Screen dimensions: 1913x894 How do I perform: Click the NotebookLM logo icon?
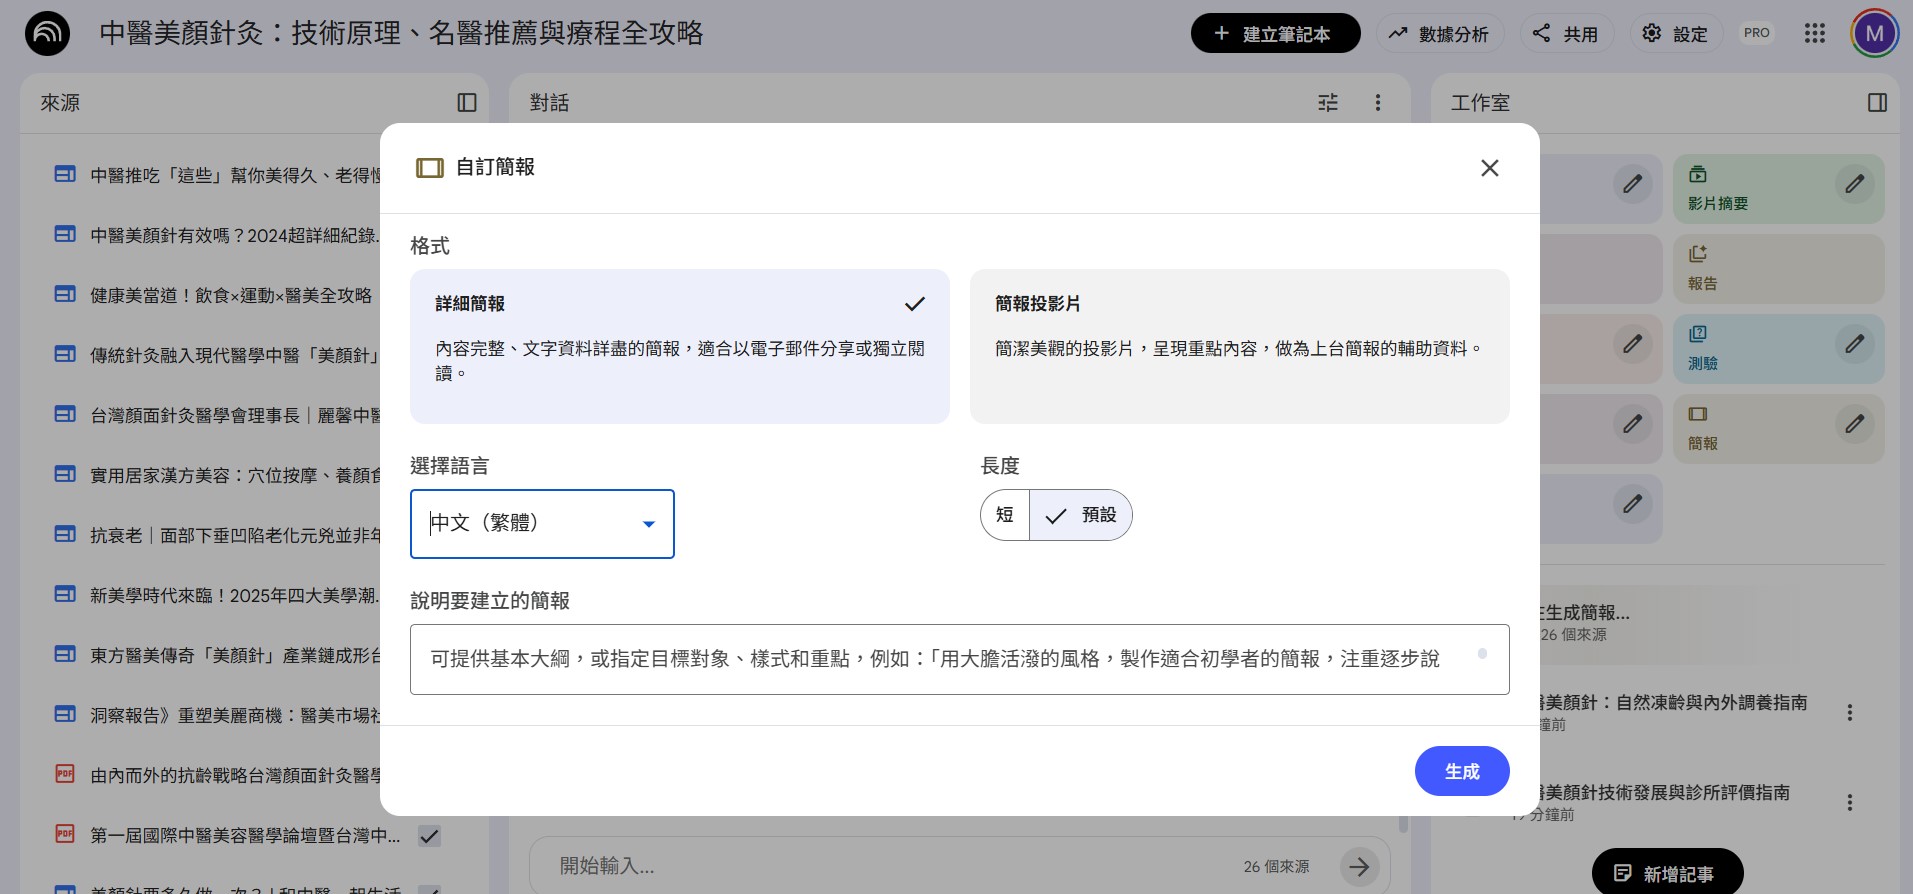click(x=47, y=34)
